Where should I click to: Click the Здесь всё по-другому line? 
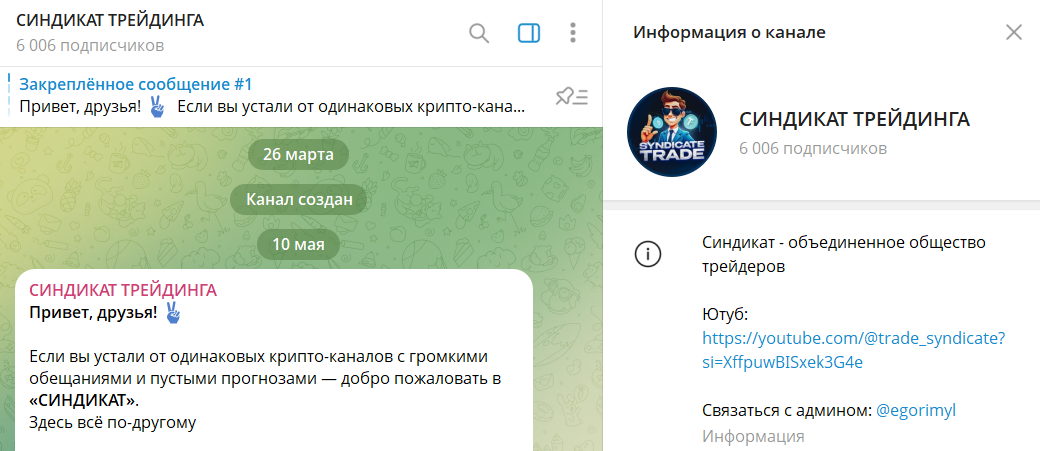coord(113,422)
